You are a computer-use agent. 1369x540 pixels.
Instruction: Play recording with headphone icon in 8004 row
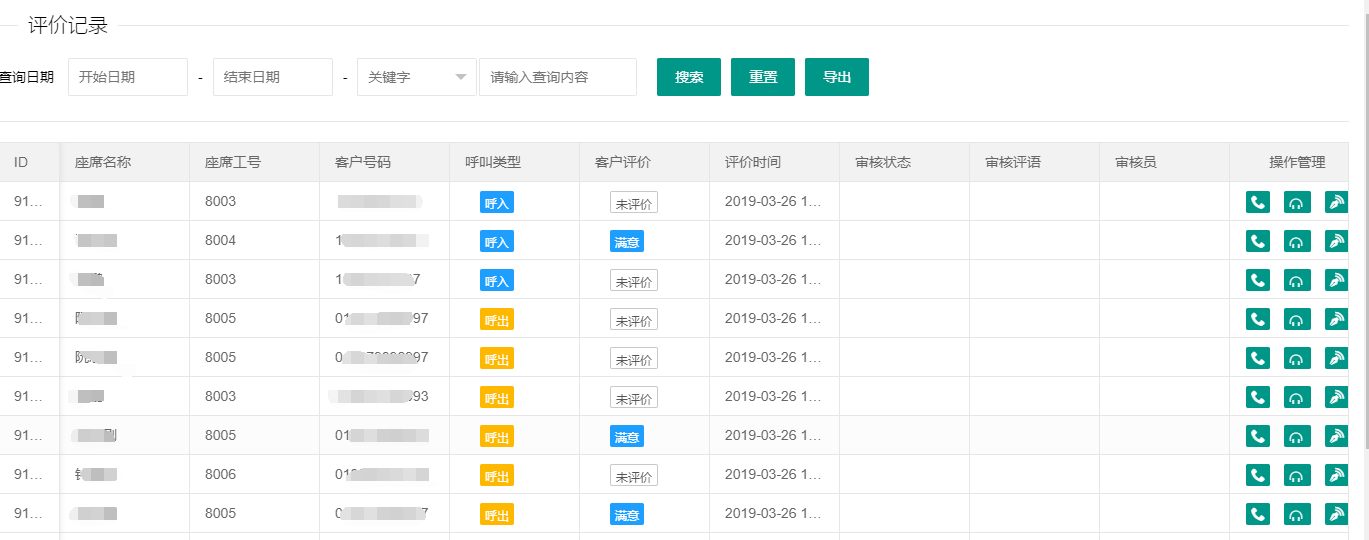pyautogui.click(x=1296, y=241)
